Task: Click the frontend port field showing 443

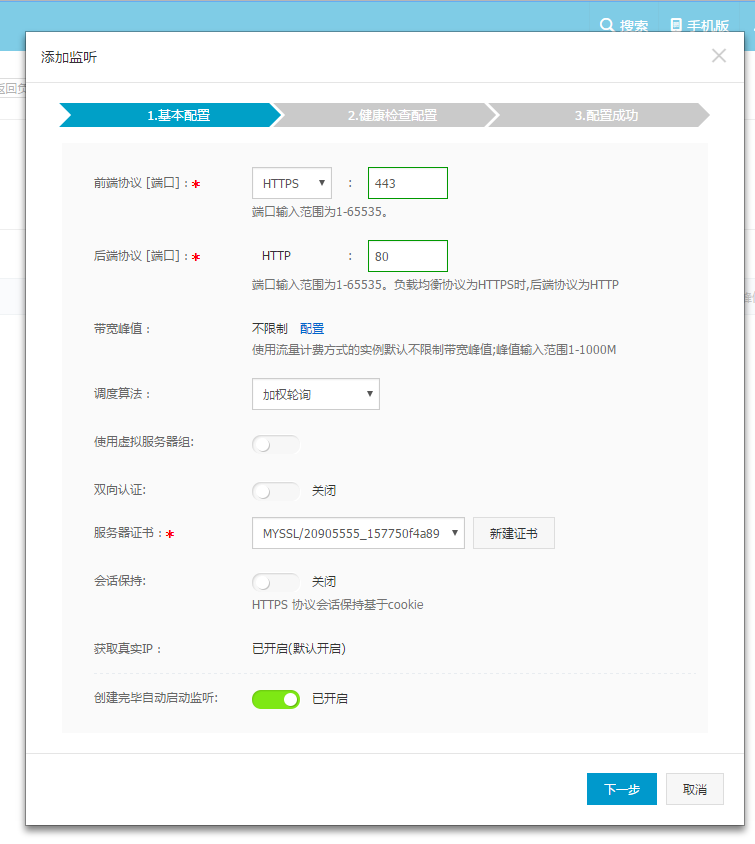Action: (407, 184)
